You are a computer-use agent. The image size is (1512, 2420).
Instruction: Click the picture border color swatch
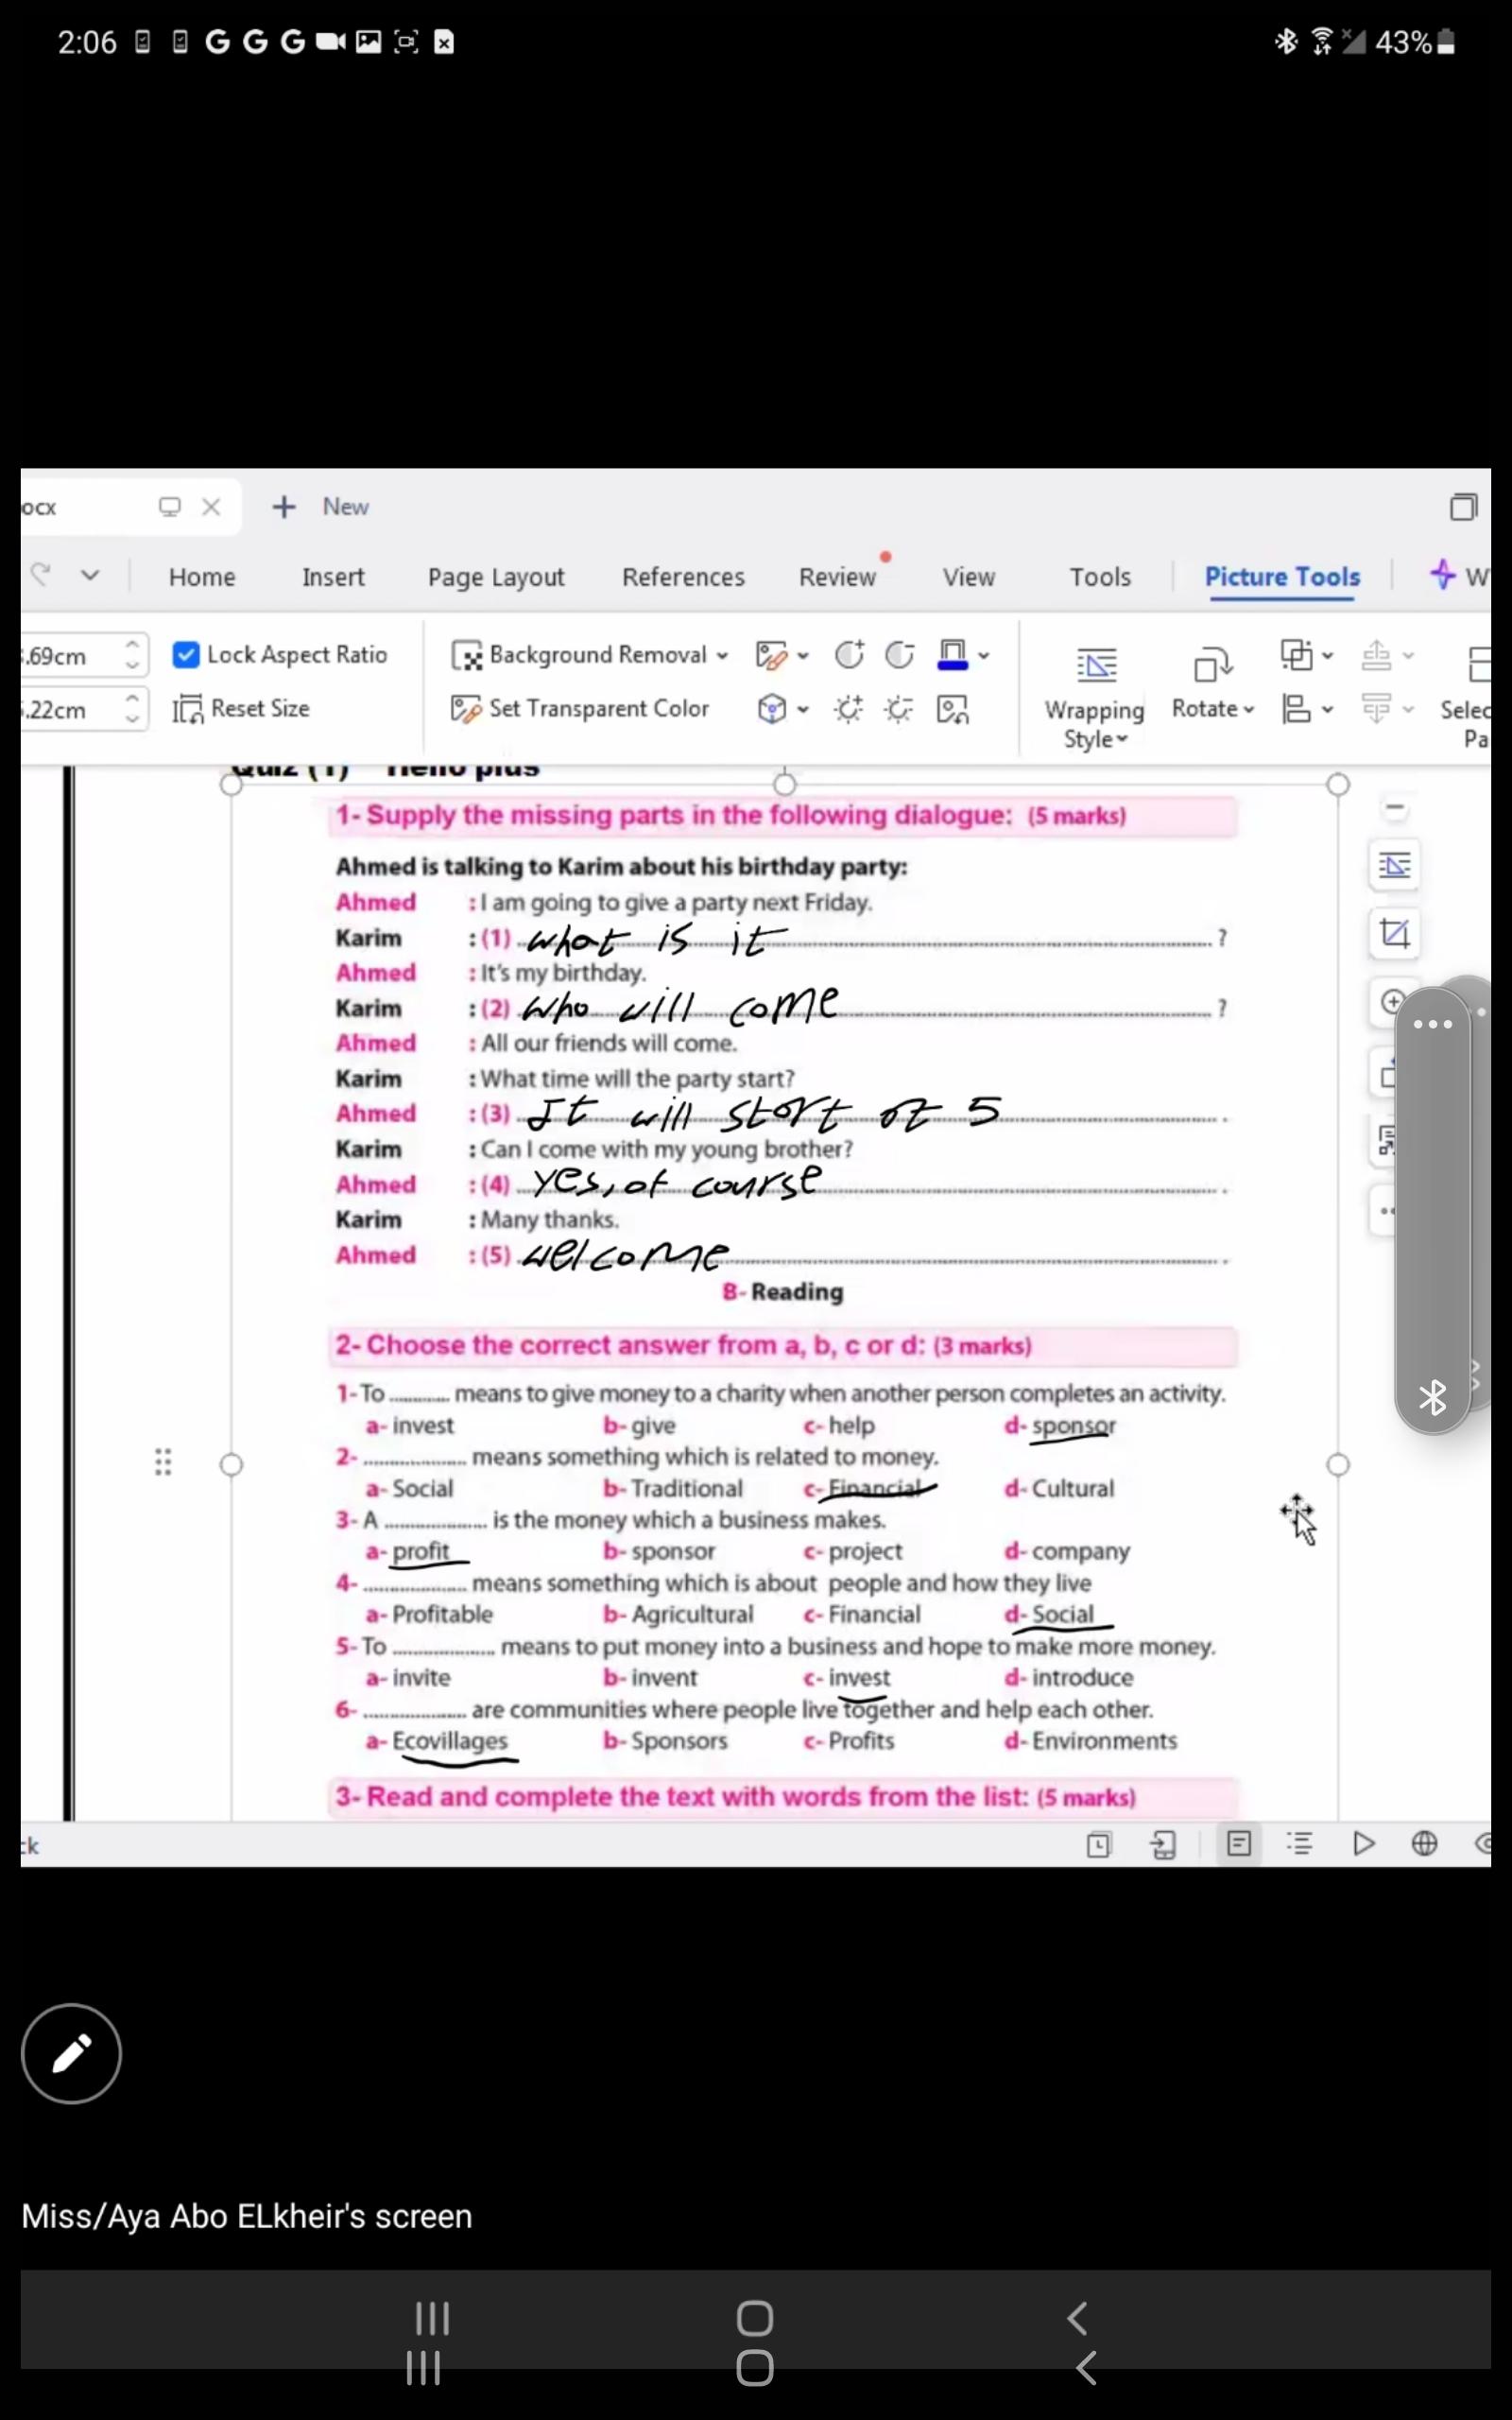(952, 655)
